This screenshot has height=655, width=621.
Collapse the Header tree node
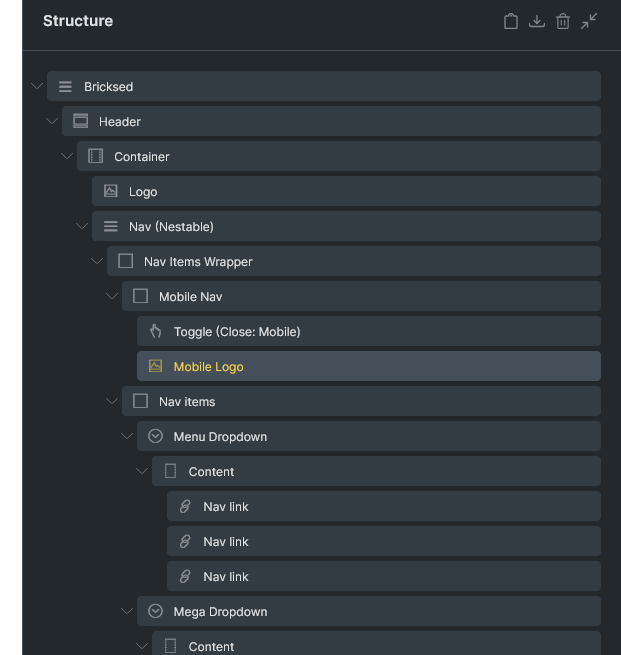[52, 121]
